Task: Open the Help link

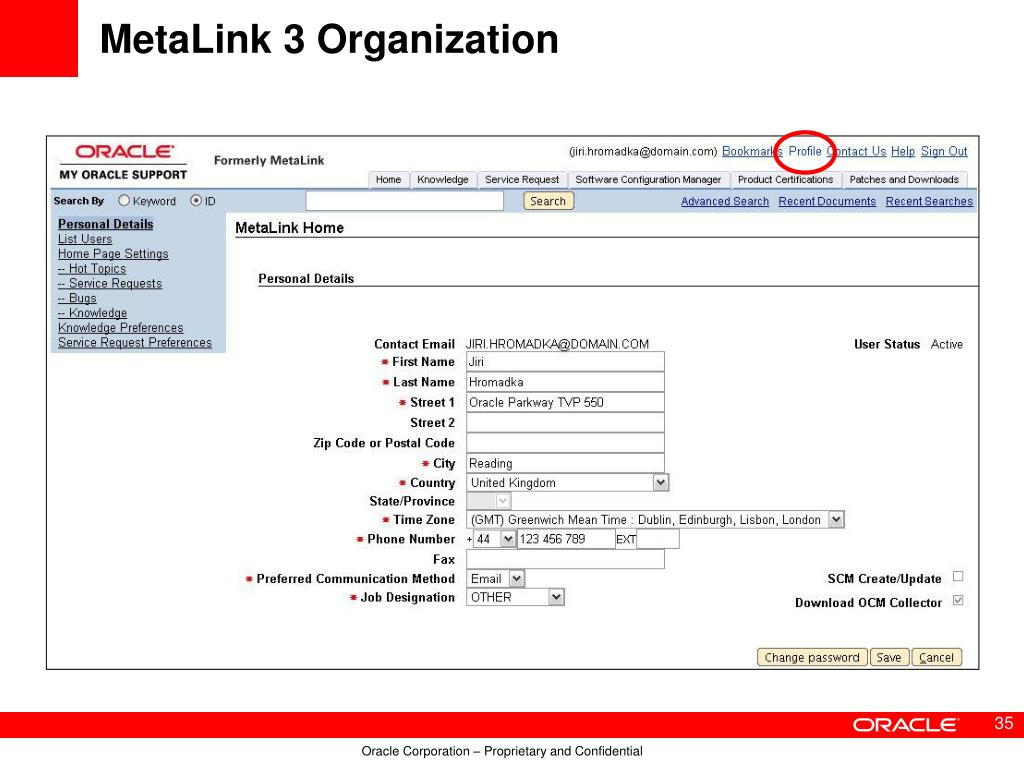Action: click(x=903, y=152)
